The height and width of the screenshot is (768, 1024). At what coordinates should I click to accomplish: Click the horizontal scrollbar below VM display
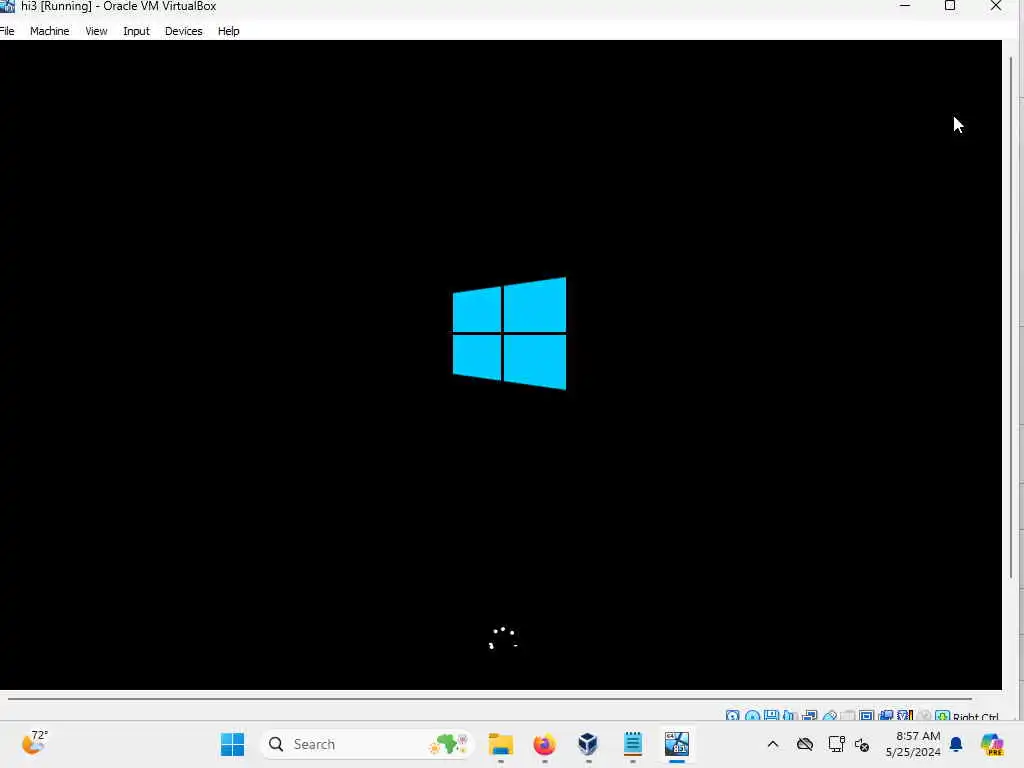click(490, 699)
